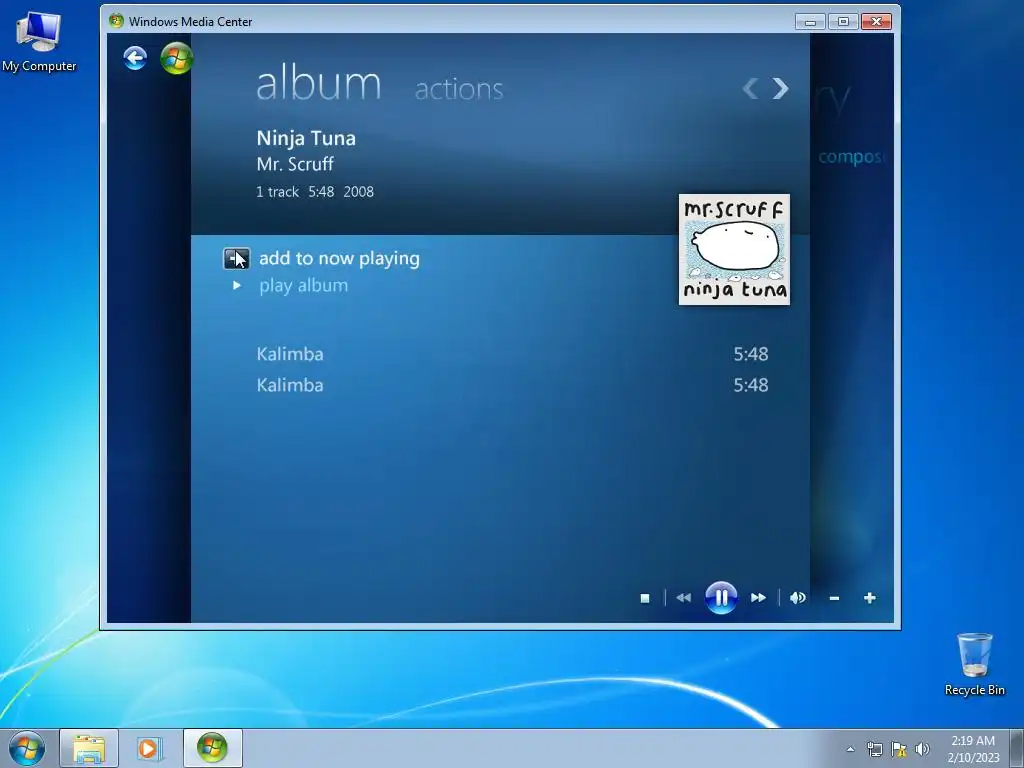Screen dimensions: 1024x768
Task: Open Windows Media Player from the taskbar
Action: tap(149, 748)
